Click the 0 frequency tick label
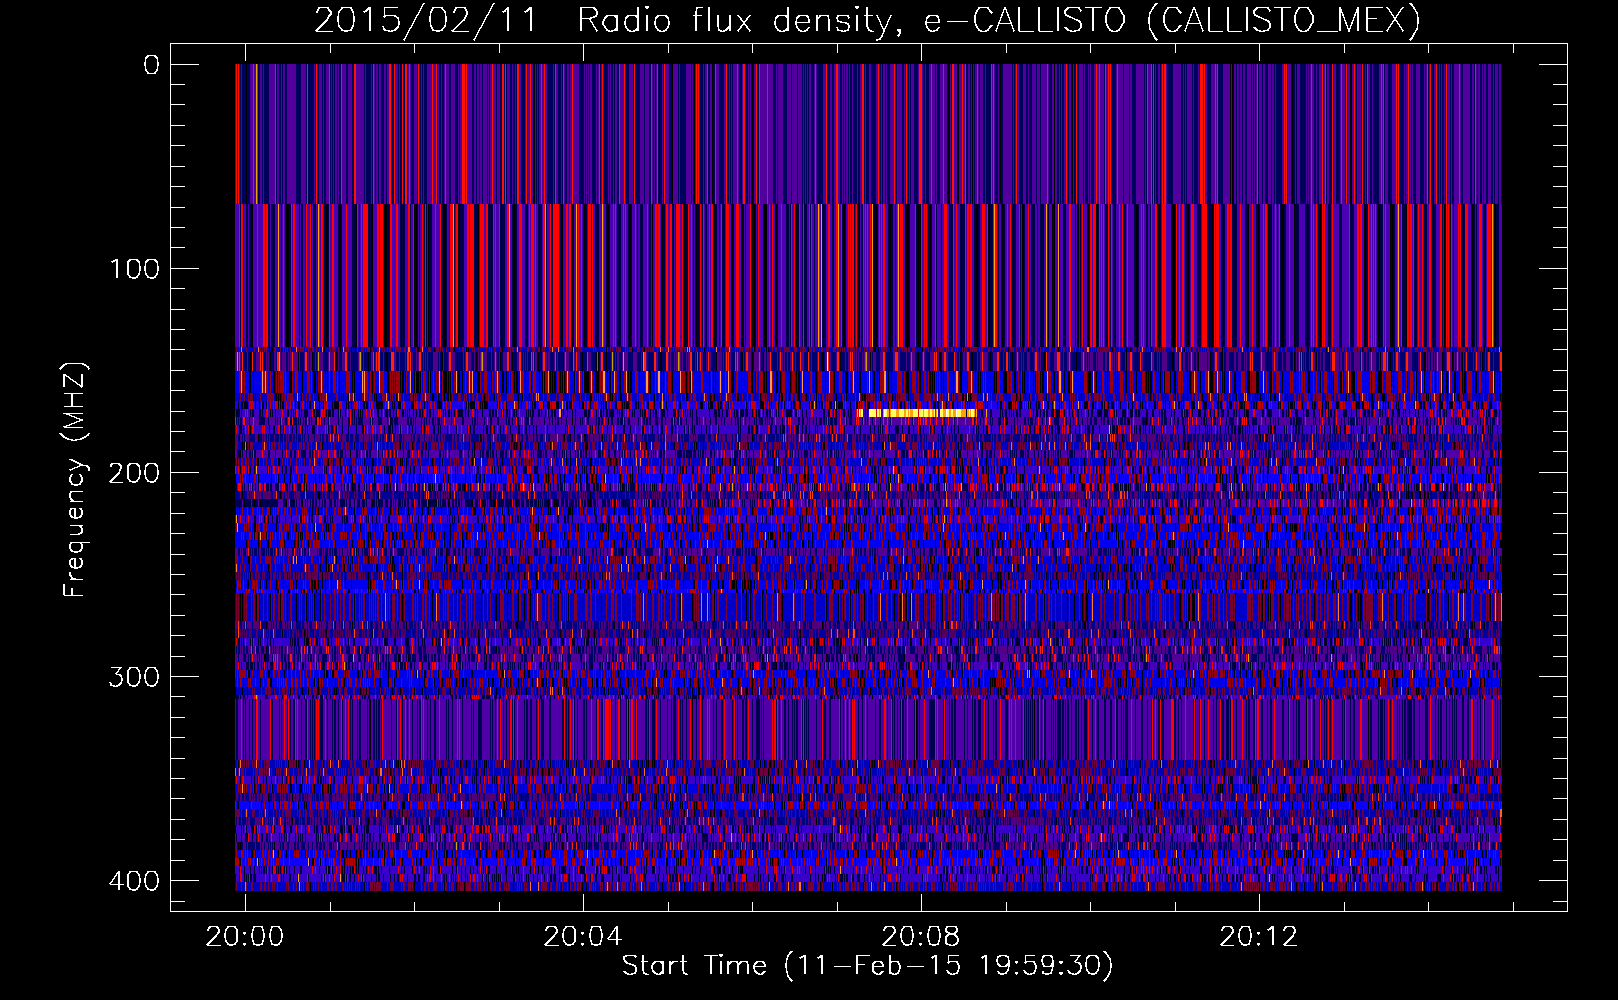 (x=151, y=65)
